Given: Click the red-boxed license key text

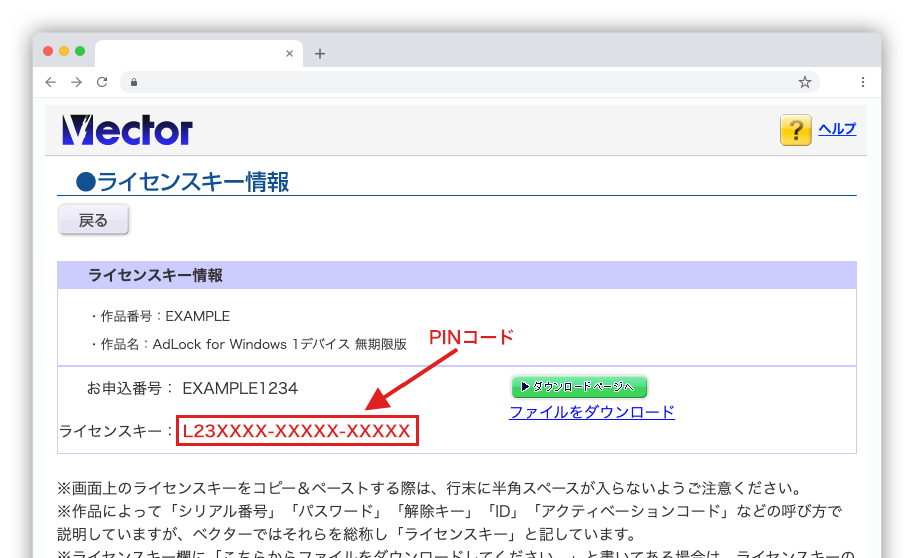Looking at the screenshot, I should 297,431.
